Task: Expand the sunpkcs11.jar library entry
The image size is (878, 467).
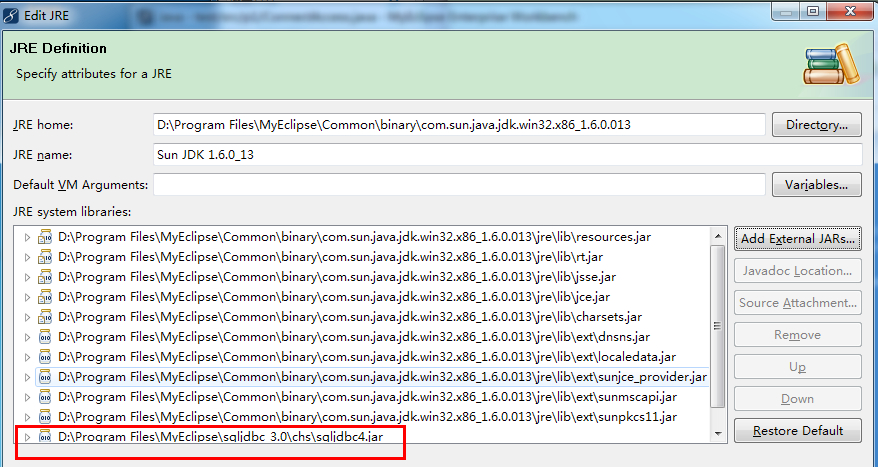Action: click(27, 417)
